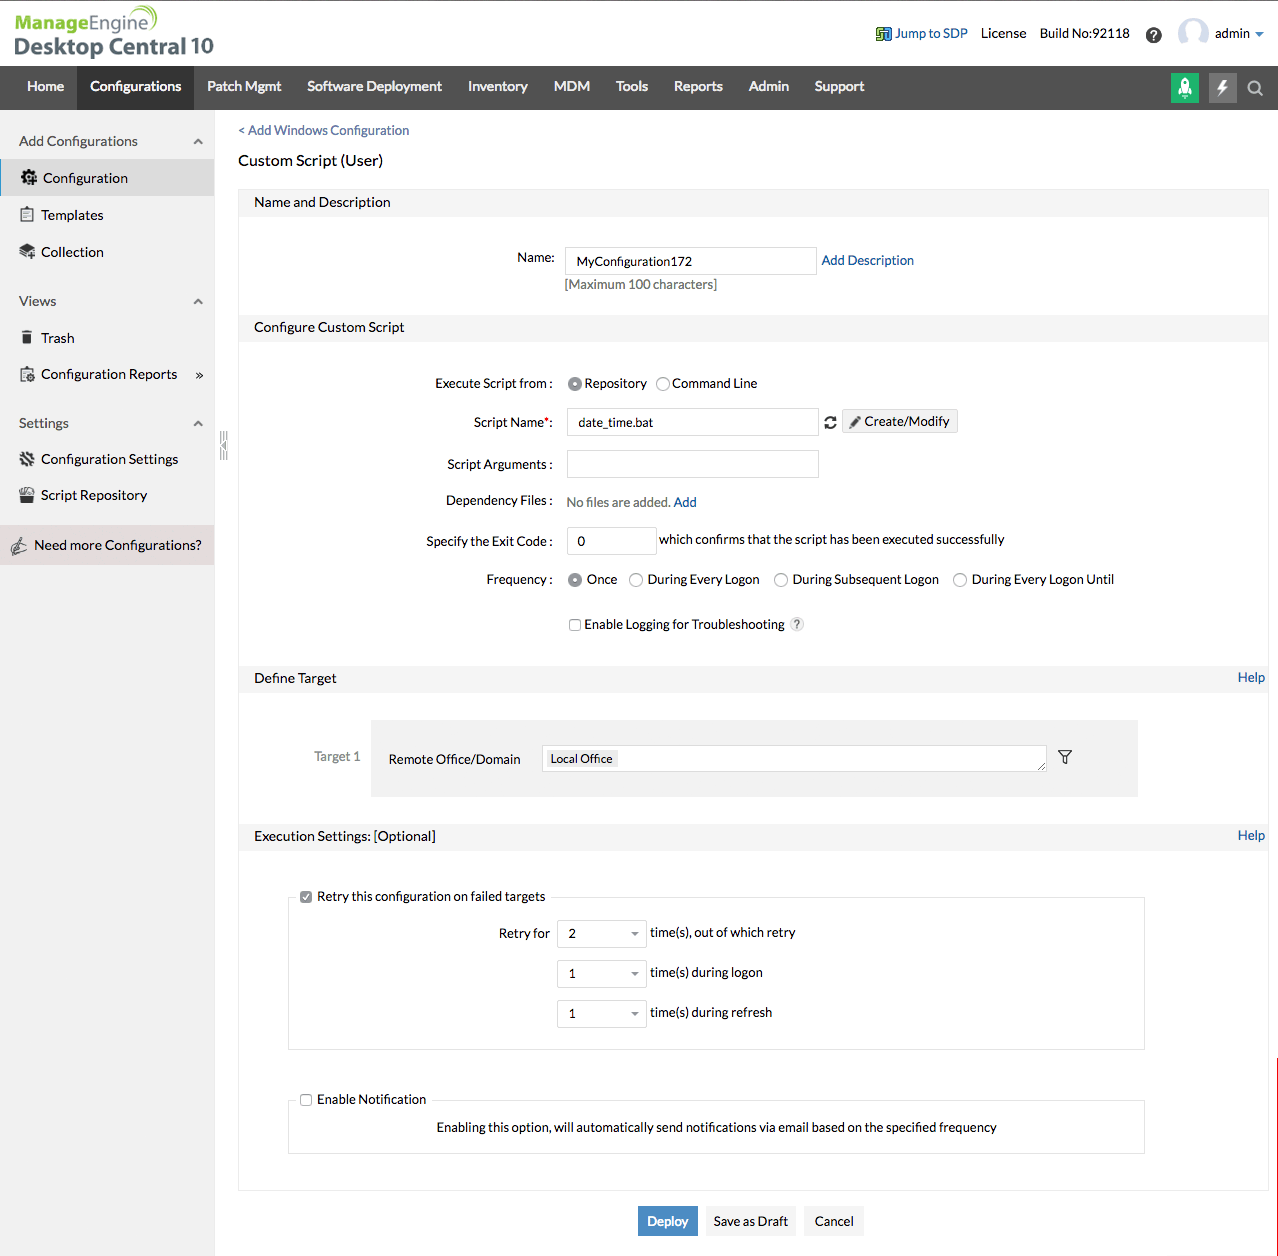Uncheck Retry this configuration on failed targets
The image size is (1278, 1256).
click(306, 897)
